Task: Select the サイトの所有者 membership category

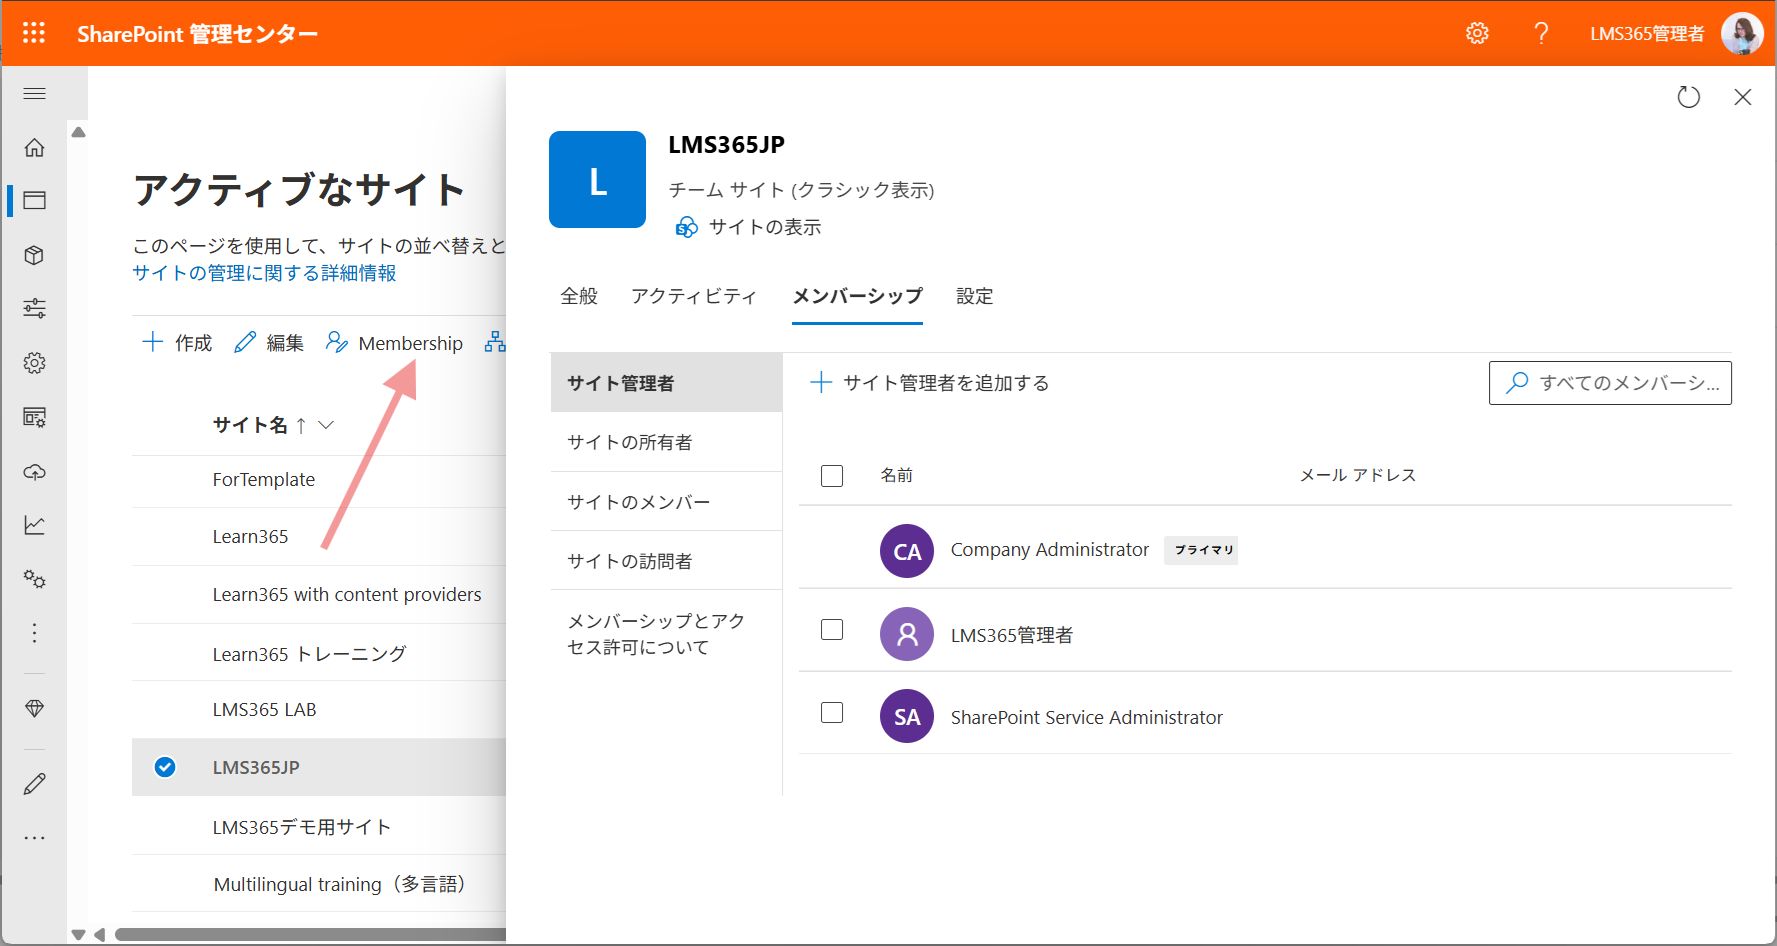Action: point(666,442)
